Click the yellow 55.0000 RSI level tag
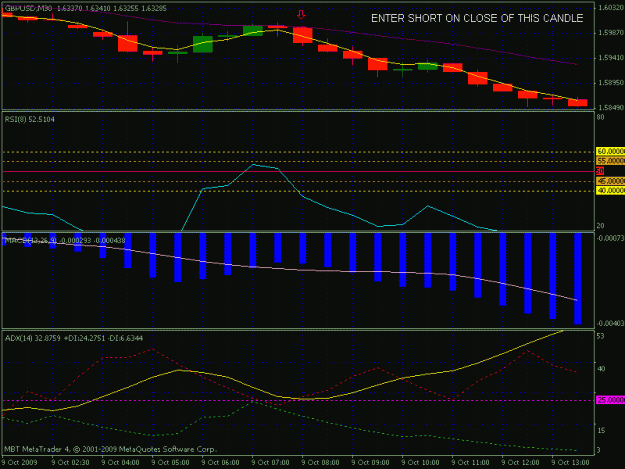Viewport: 625px width, 469px height. pos(611,161)
